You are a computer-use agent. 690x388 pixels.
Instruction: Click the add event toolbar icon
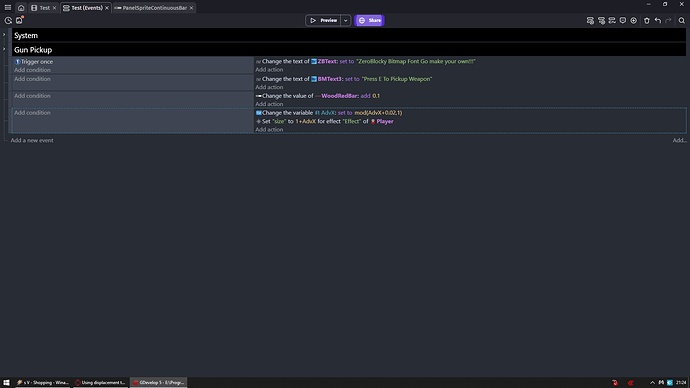point(590,20)
